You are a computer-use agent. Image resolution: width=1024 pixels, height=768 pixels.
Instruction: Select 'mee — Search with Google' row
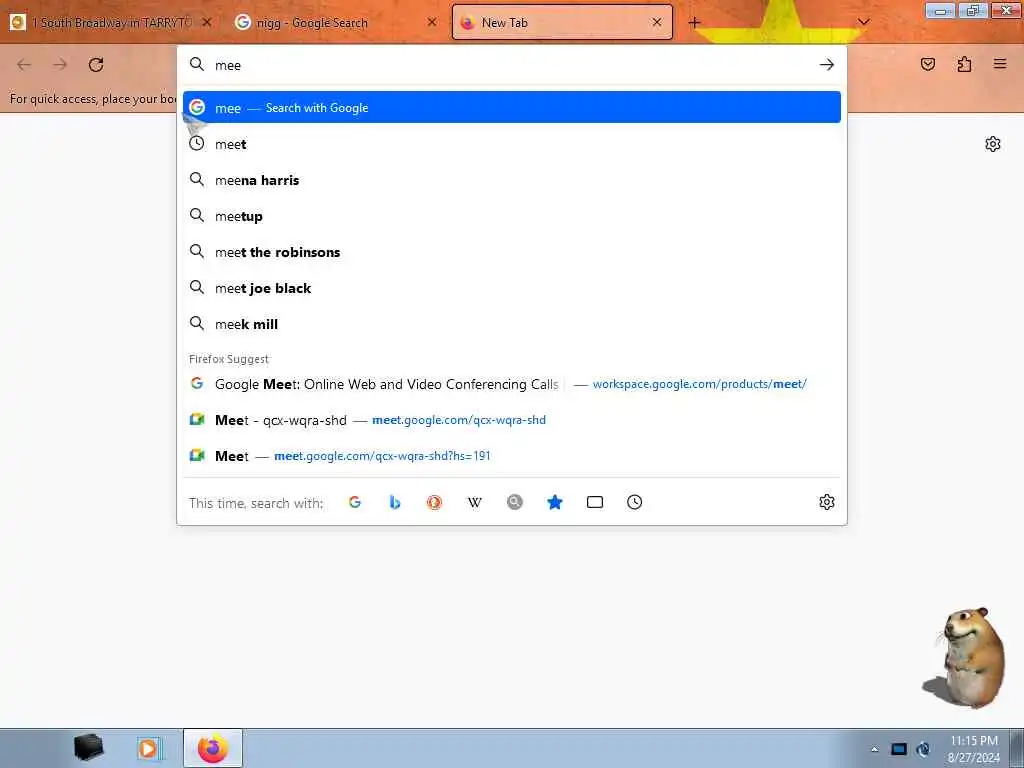(512, 108)
